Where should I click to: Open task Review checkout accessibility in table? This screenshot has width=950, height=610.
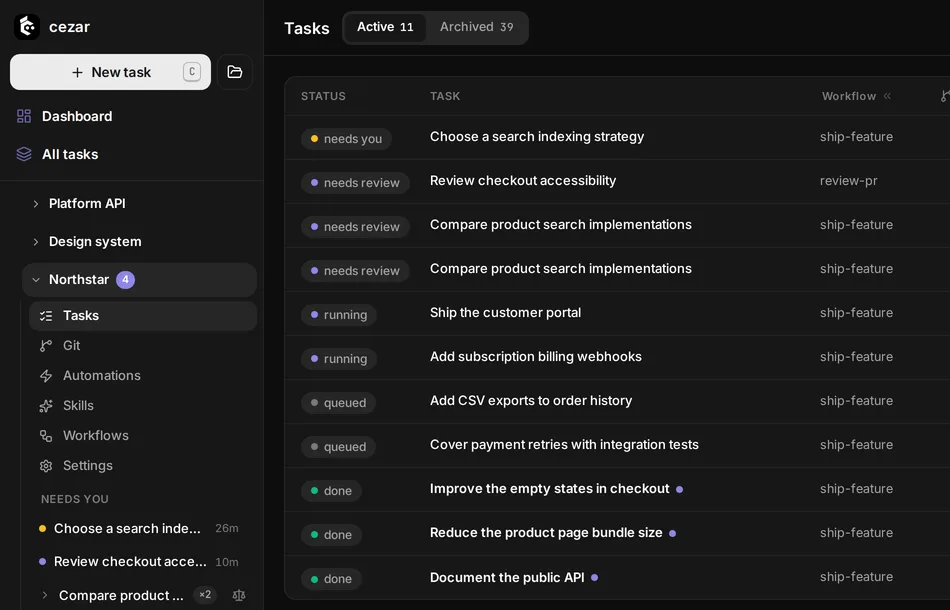point(523,181)
